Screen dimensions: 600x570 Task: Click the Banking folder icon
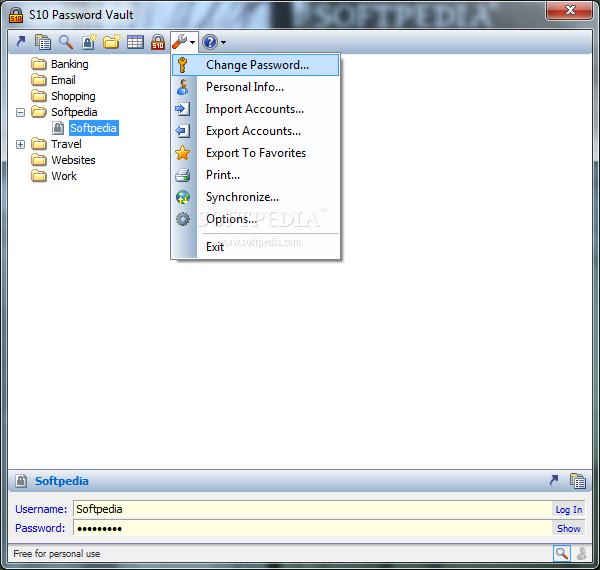click(x=39, y=64)
